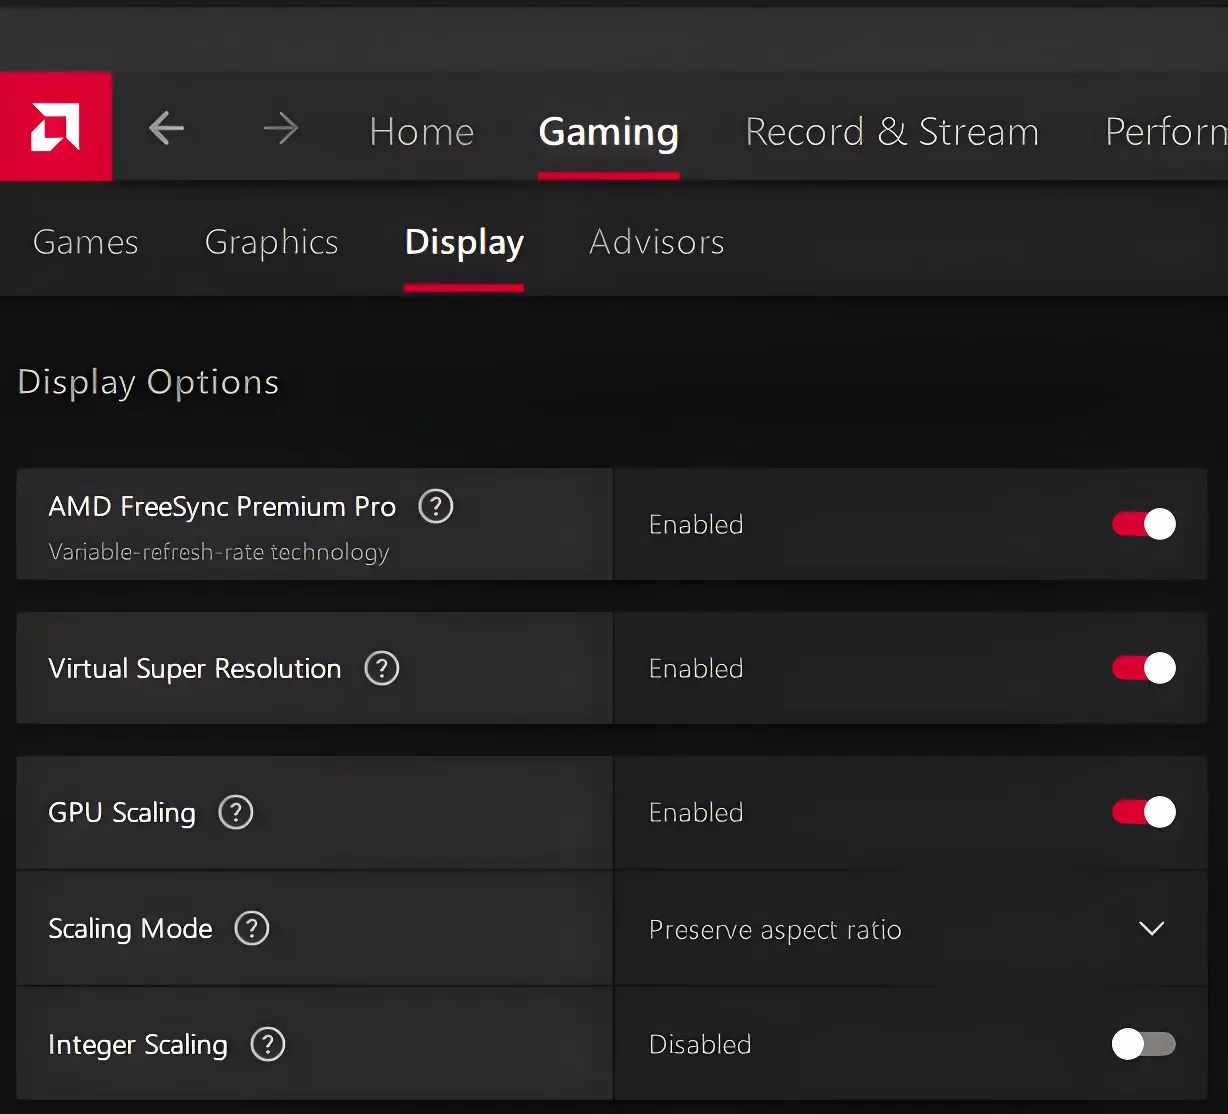
Task: Click the Preserve aspect ratio value
Action: 775,930
